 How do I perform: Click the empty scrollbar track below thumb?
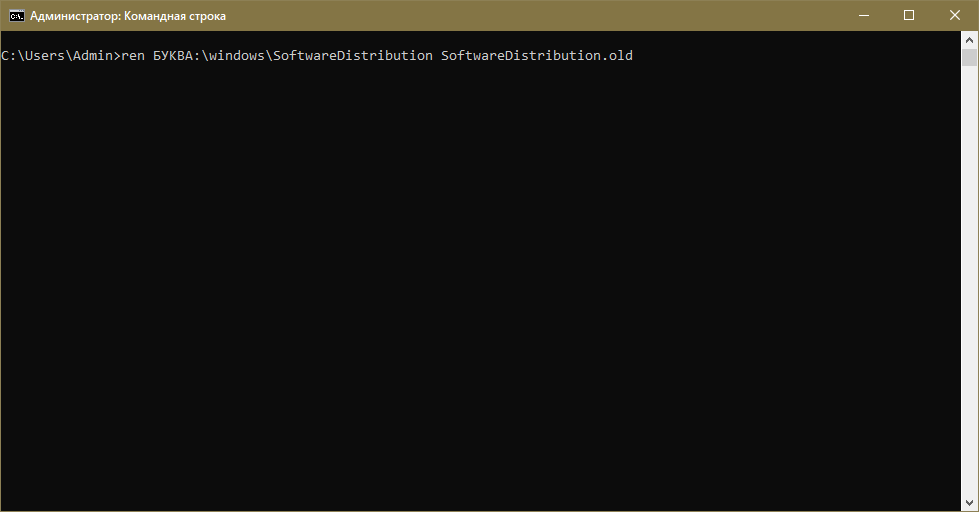969,300
